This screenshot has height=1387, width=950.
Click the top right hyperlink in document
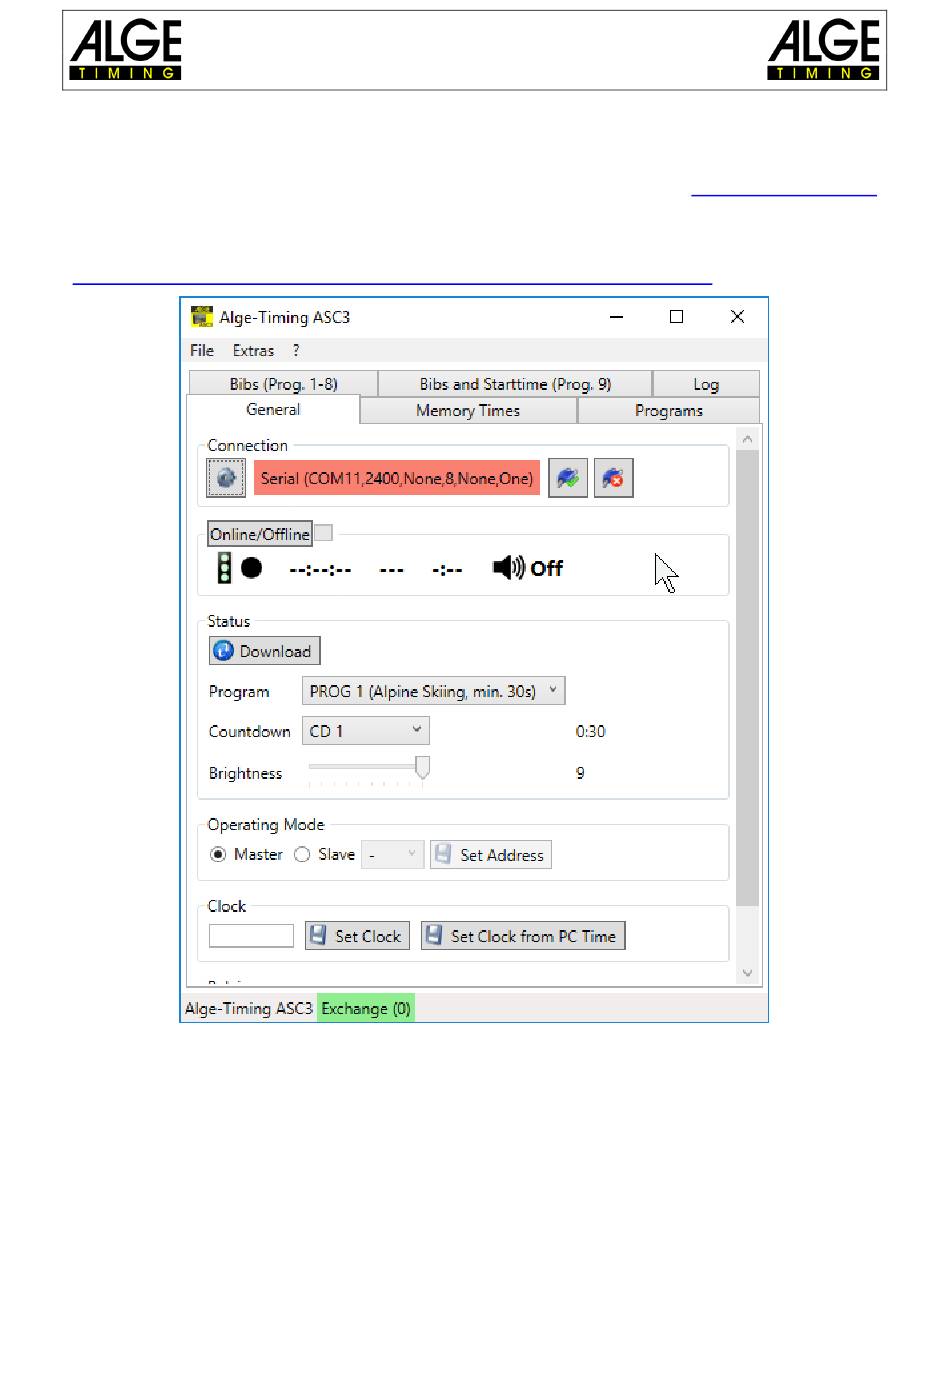[x=784, y=193]
